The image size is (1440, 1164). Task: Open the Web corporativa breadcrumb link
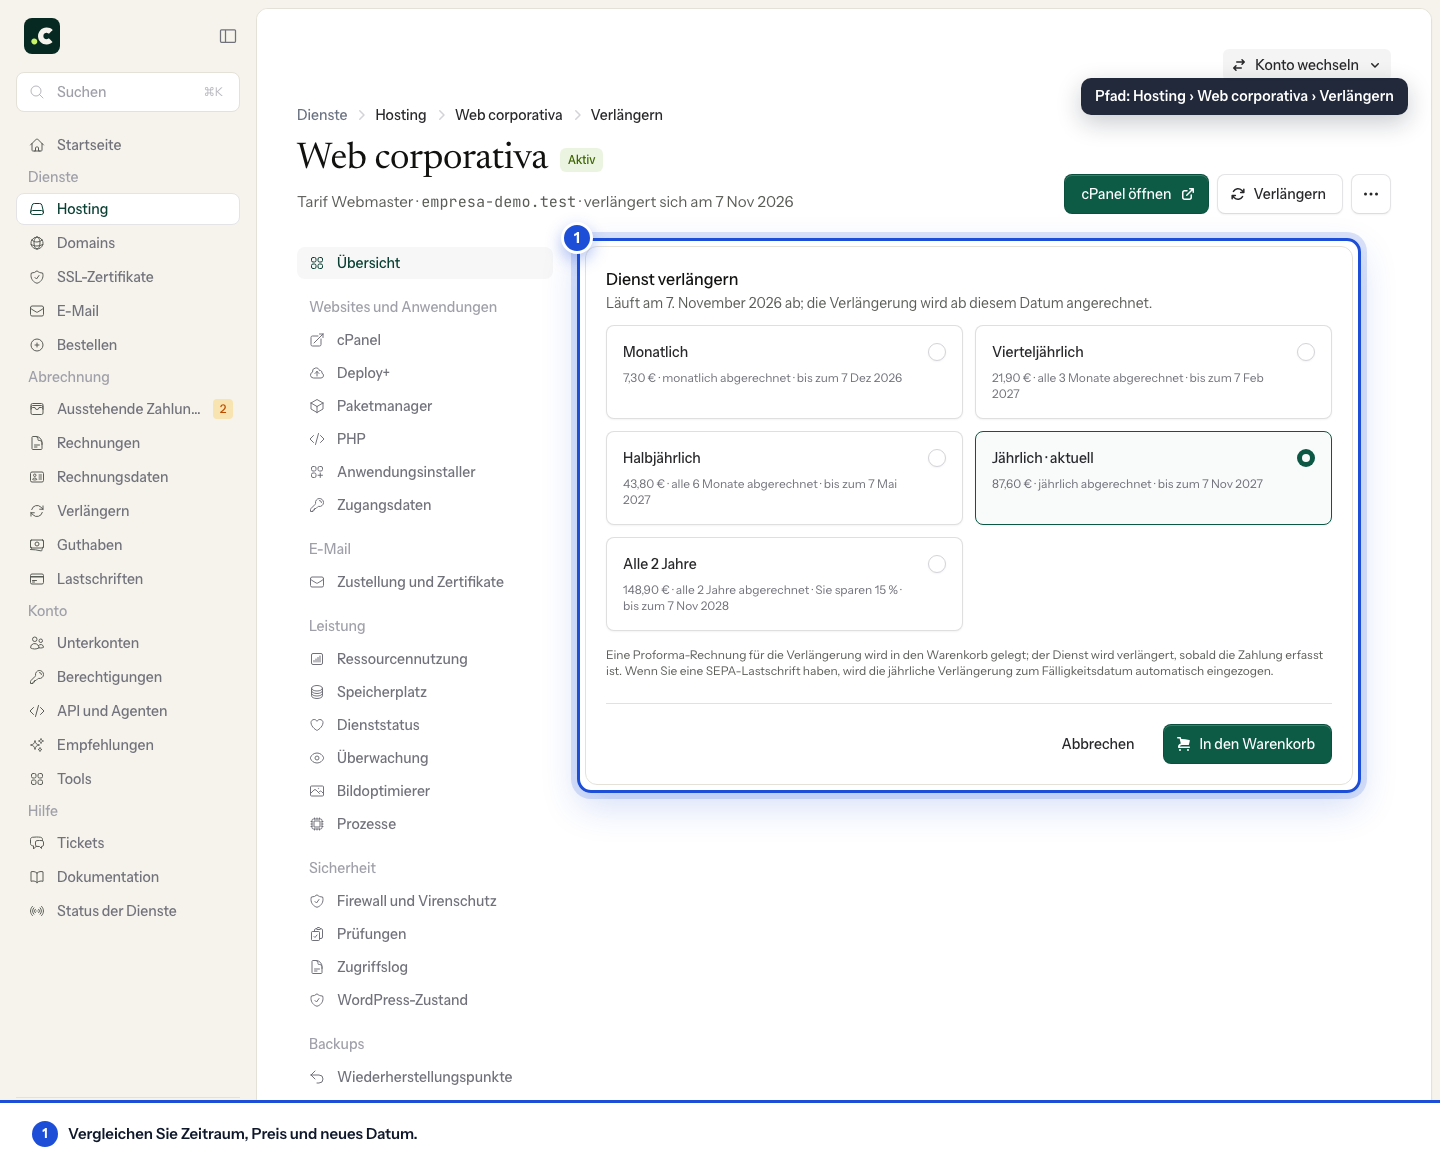click(x=508, y=115)
